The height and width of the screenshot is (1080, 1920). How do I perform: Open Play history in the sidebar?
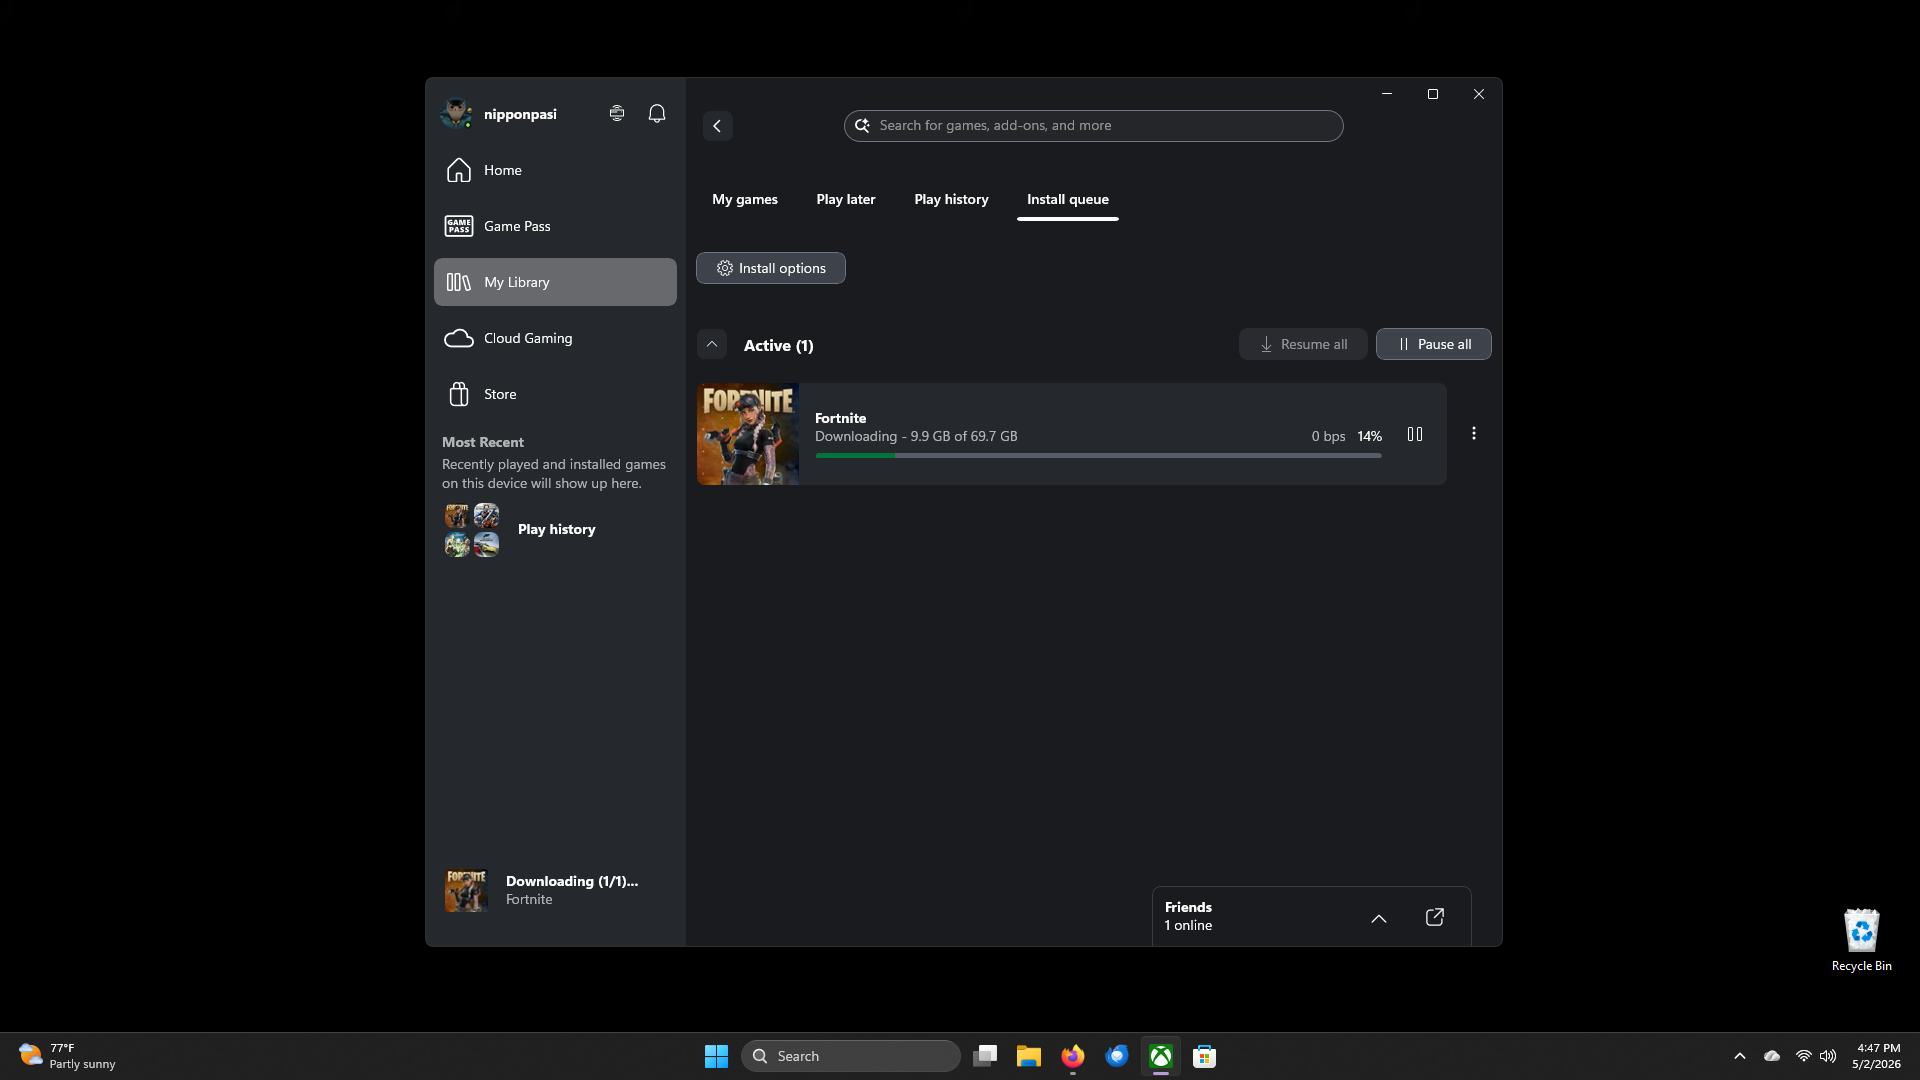click(x=556, y=529)
